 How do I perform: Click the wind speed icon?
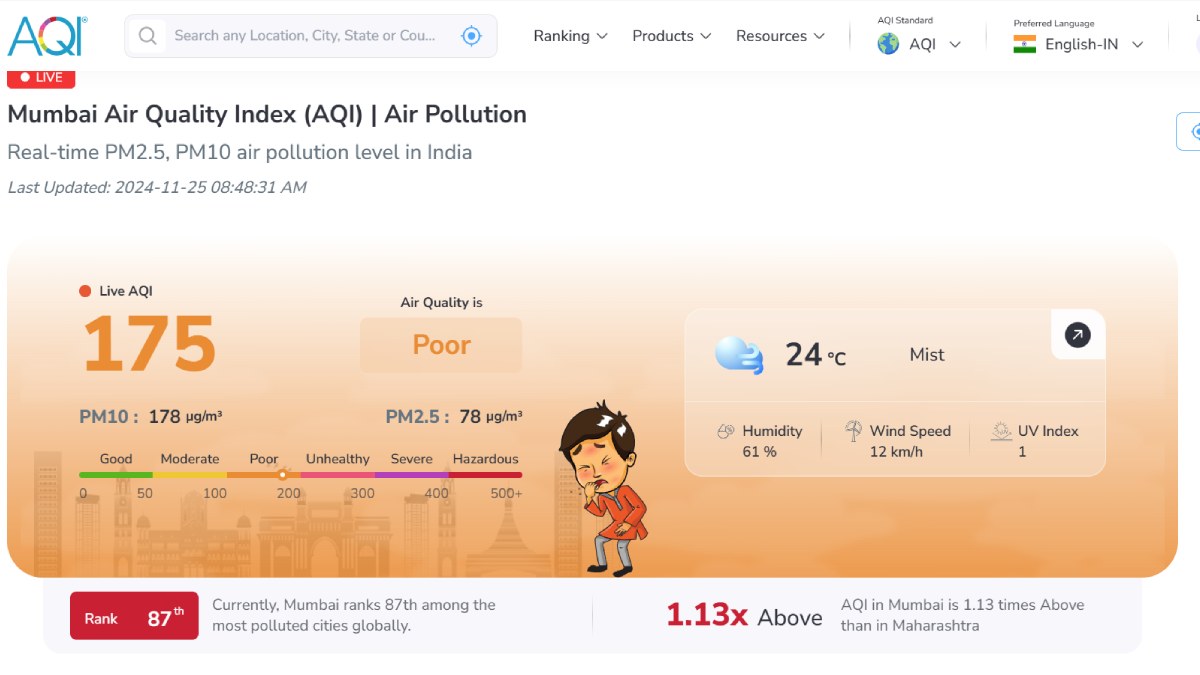pos(853,431)
